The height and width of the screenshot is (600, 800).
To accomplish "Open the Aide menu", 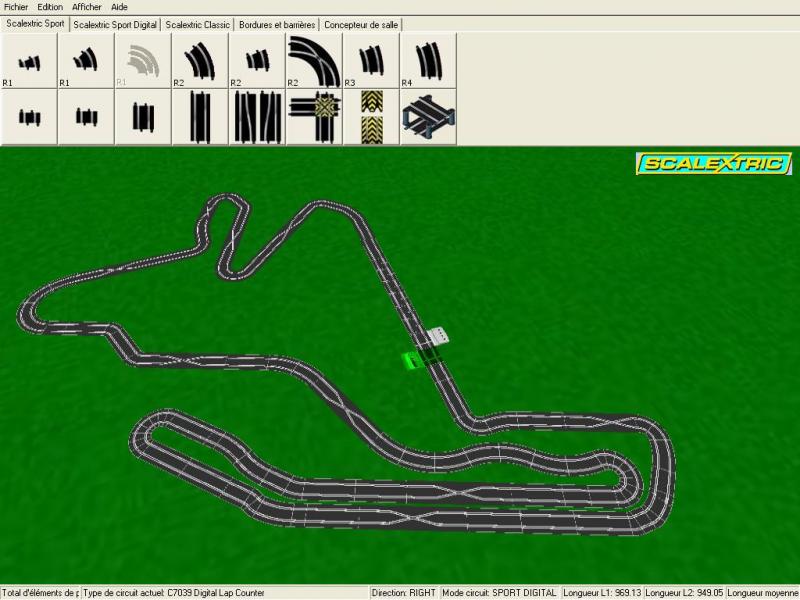I will 119,7.
